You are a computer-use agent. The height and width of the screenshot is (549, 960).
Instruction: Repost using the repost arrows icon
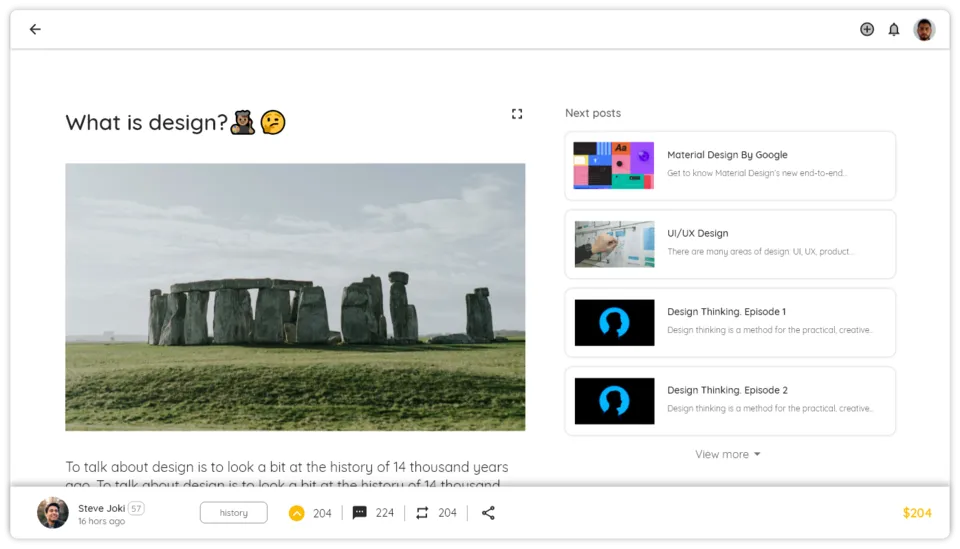coord(422,513)
